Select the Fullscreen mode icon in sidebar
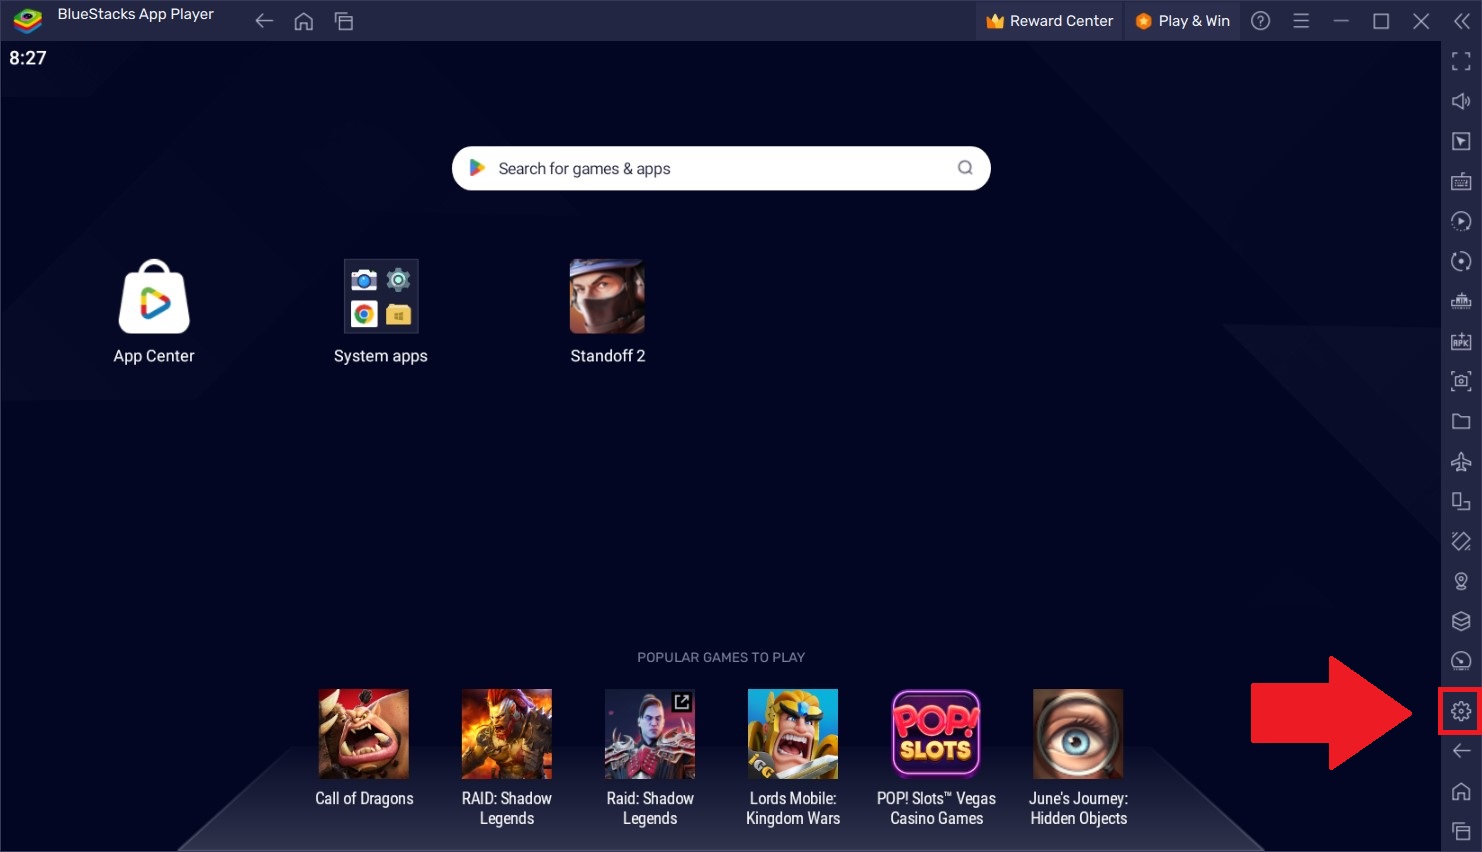The image size is (1482, 852). [x=1460, y=60]
